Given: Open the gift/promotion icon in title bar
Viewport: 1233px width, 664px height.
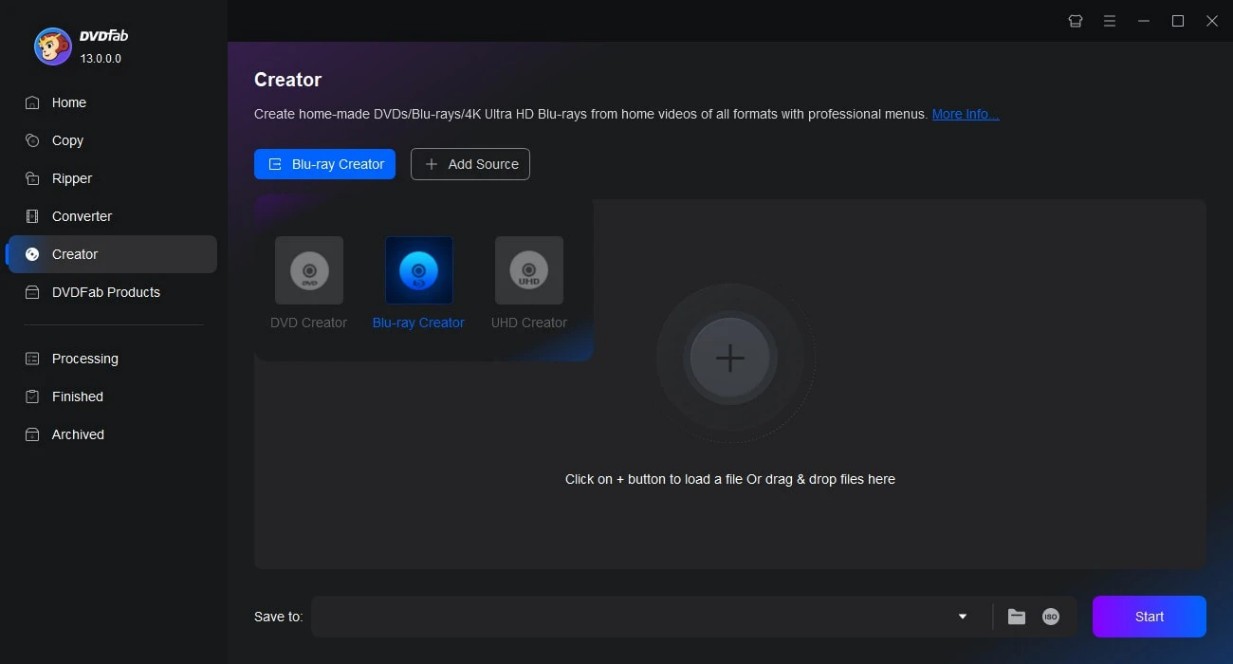Looking at the screenshot, I should click(x=1075, y=20).
